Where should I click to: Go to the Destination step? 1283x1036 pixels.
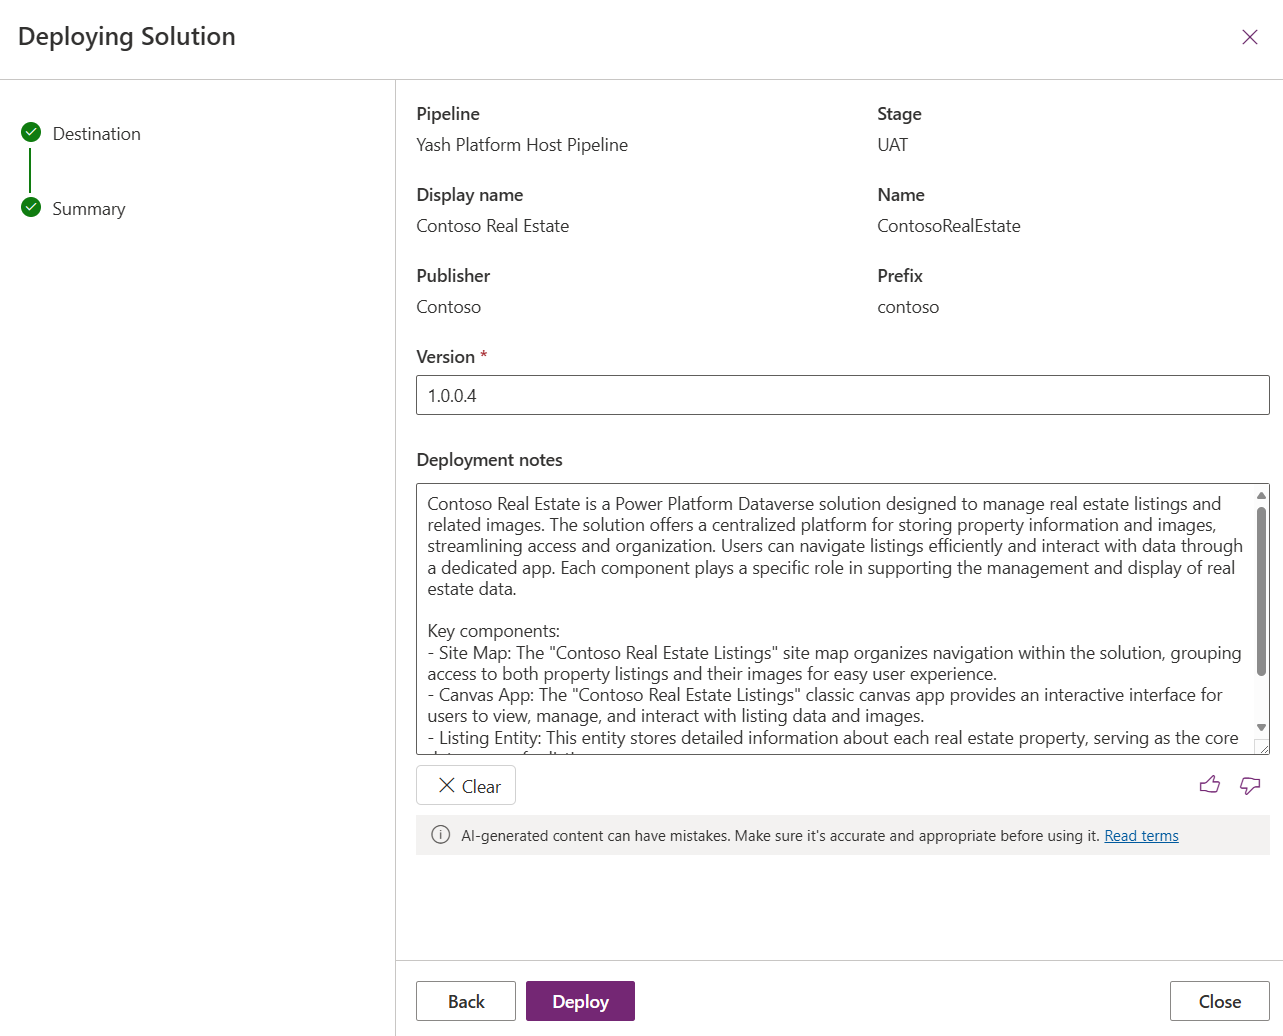coord(96,134)
